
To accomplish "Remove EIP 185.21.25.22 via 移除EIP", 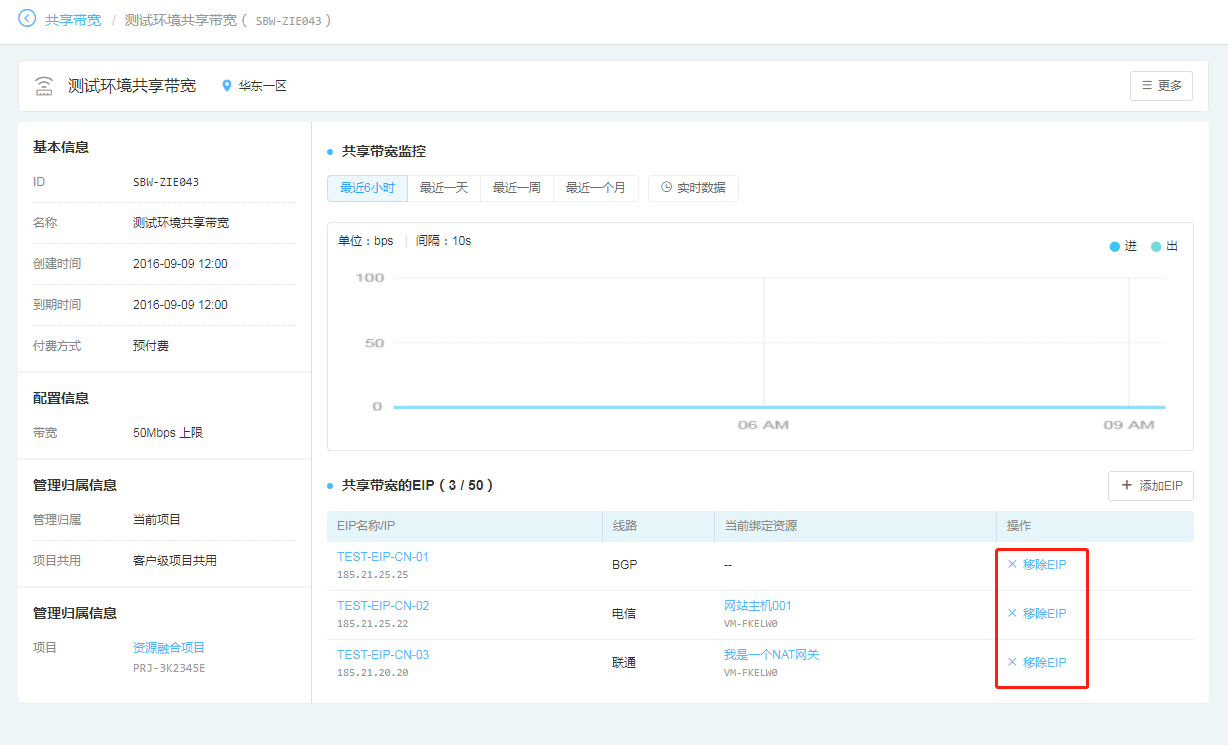I will coord(1037,613).
